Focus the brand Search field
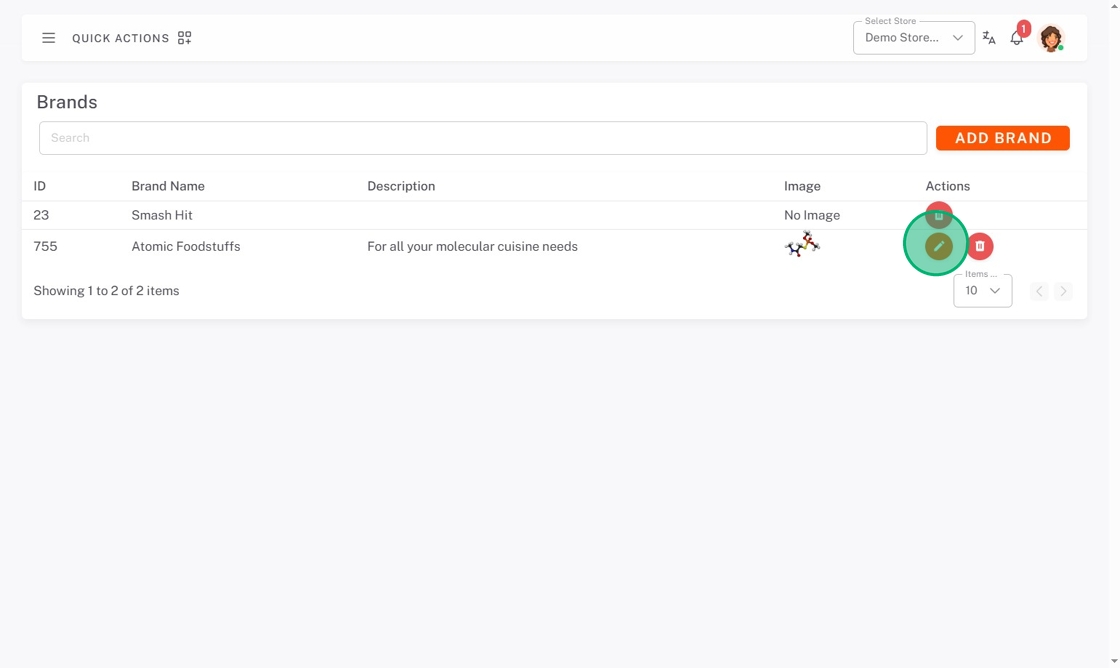The image size is (1120, 668). (482, 138)
